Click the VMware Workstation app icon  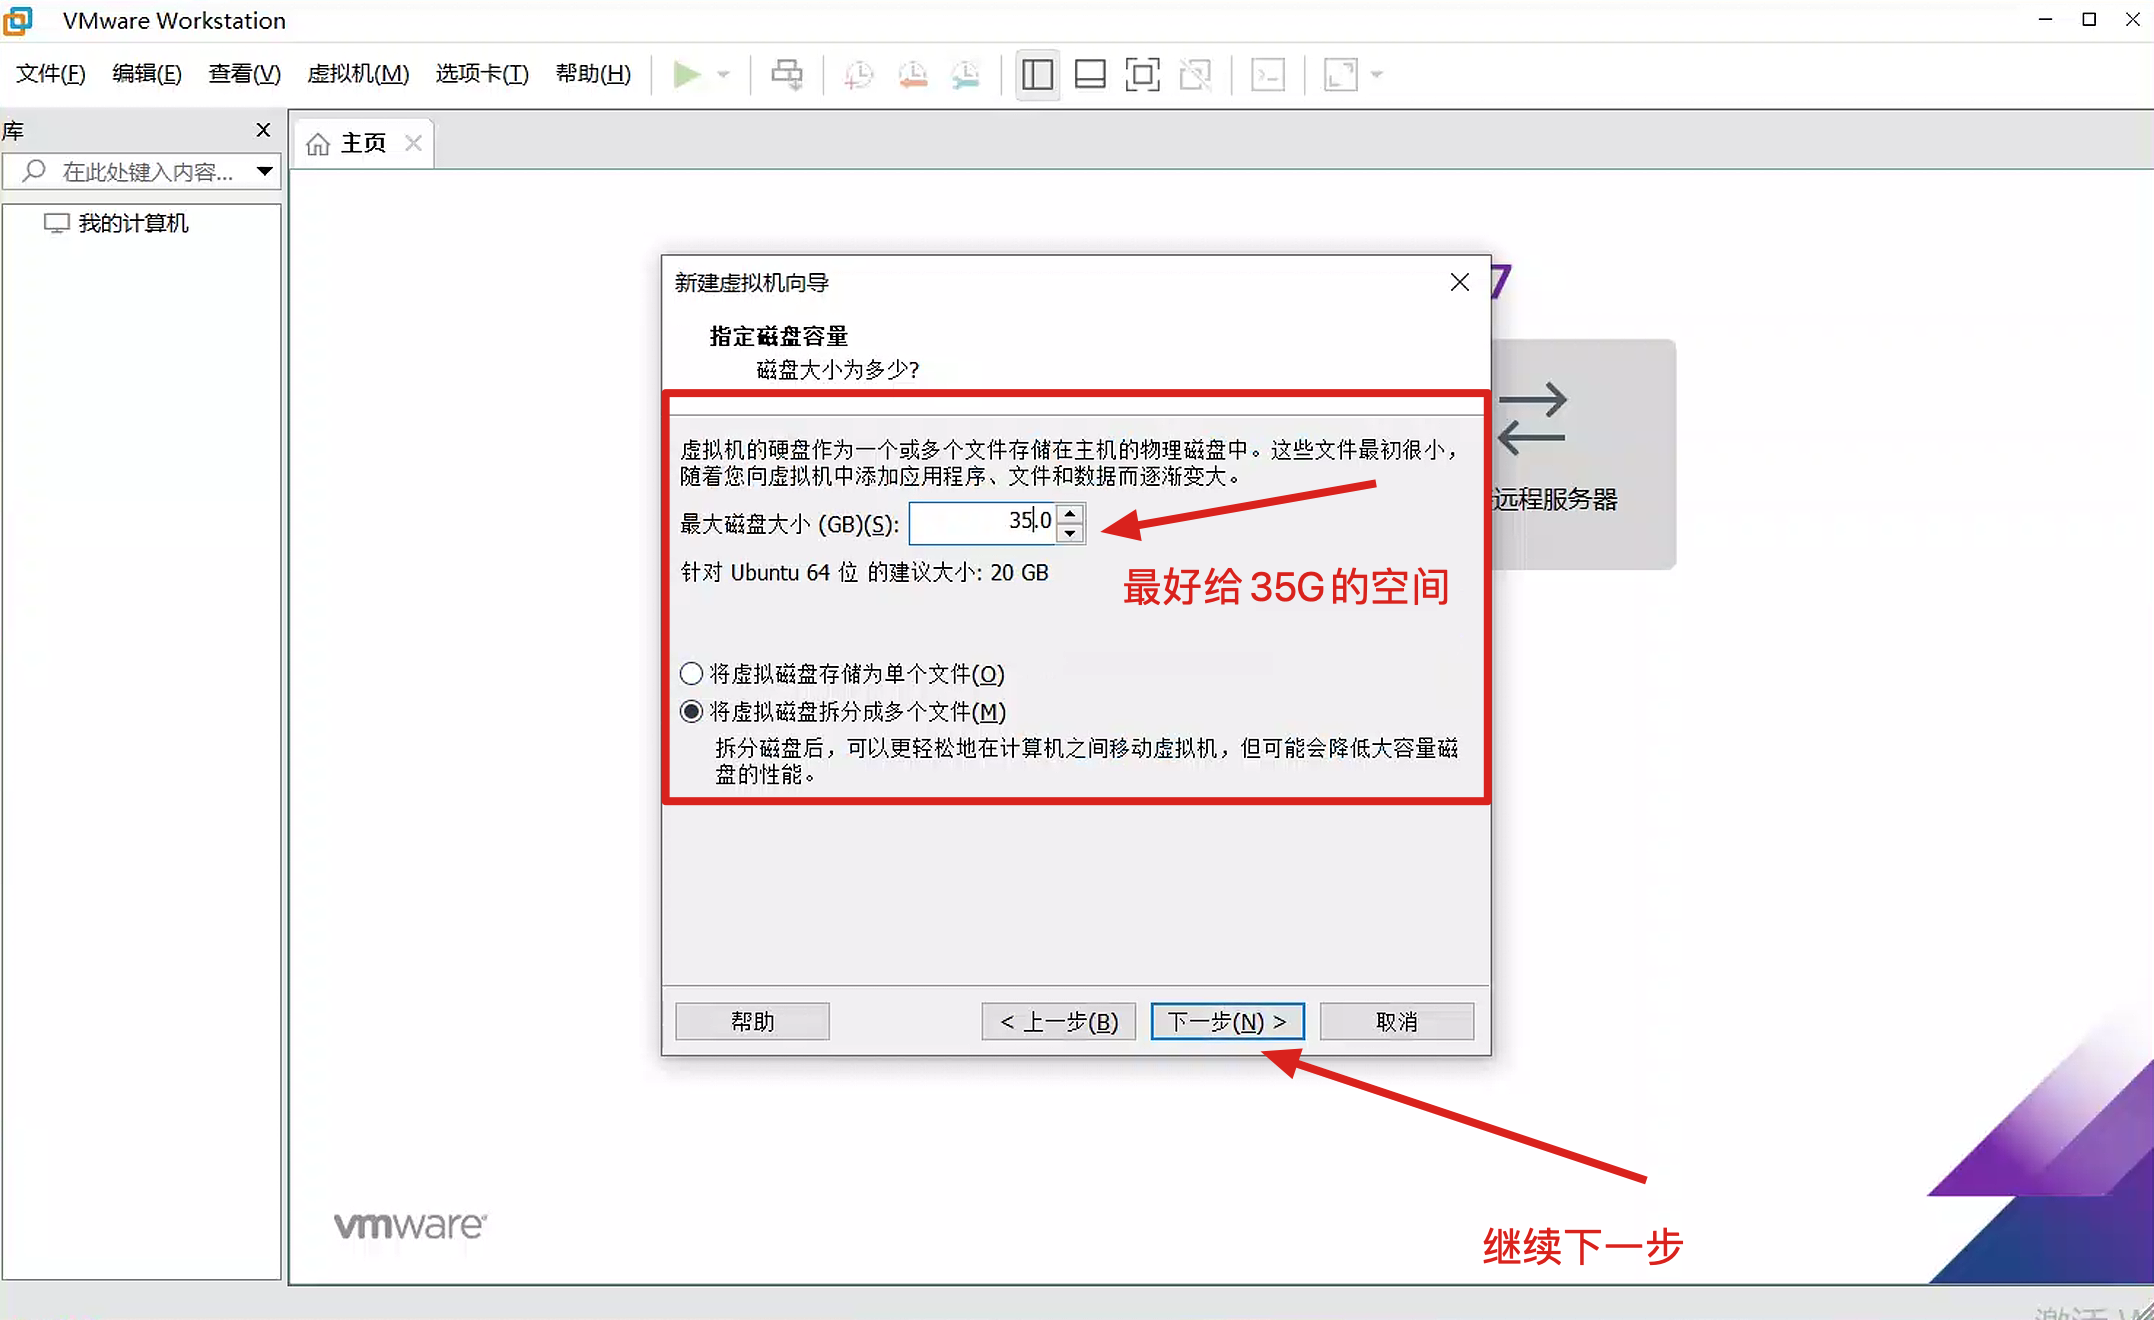click(17, 20)
